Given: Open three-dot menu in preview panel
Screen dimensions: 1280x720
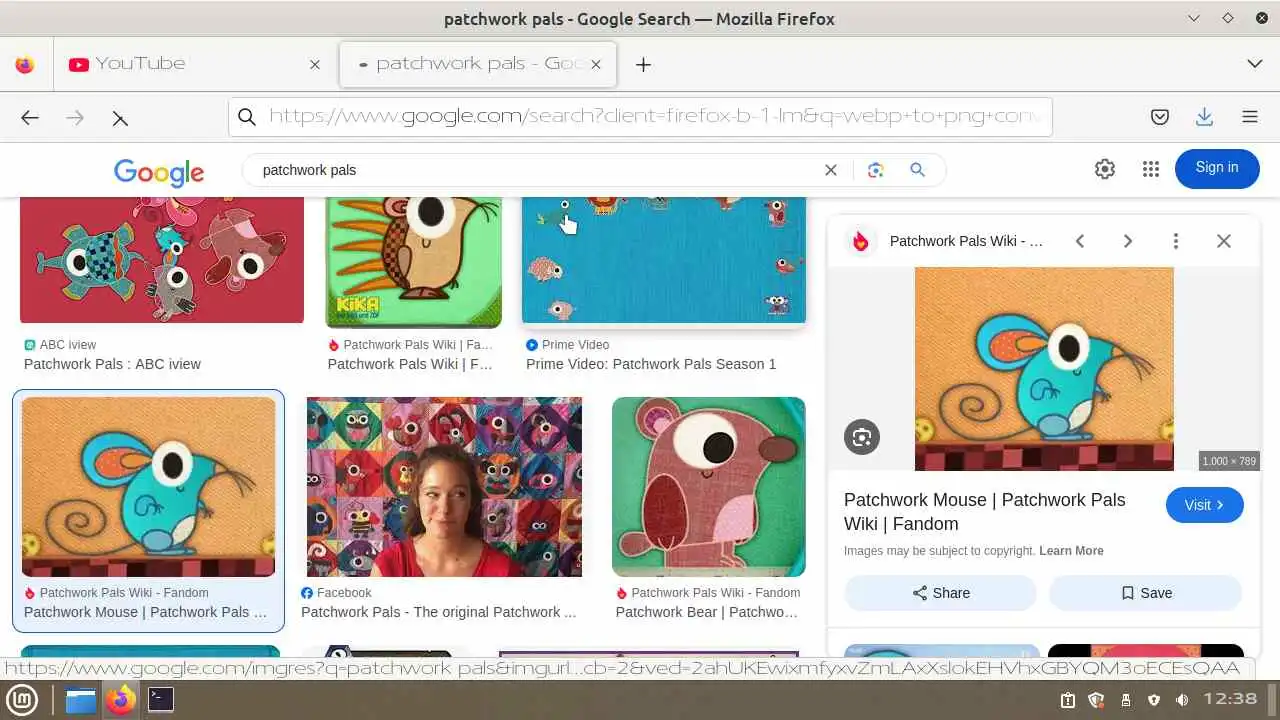Looking at the screenshot, I should pyautogui.click(x=1176, y=241).
